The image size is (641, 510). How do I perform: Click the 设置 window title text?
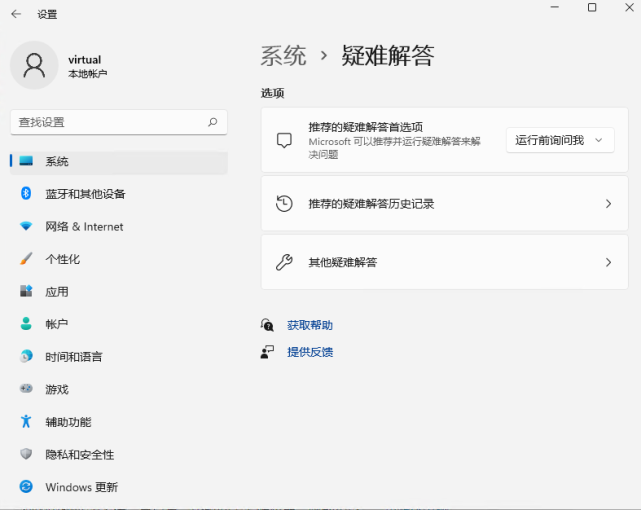[x=47, y=14]
